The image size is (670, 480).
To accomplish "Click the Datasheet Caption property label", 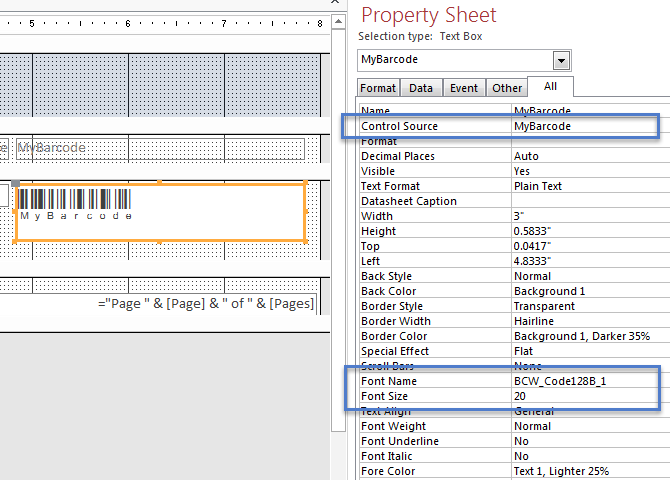I will (409, 201).
